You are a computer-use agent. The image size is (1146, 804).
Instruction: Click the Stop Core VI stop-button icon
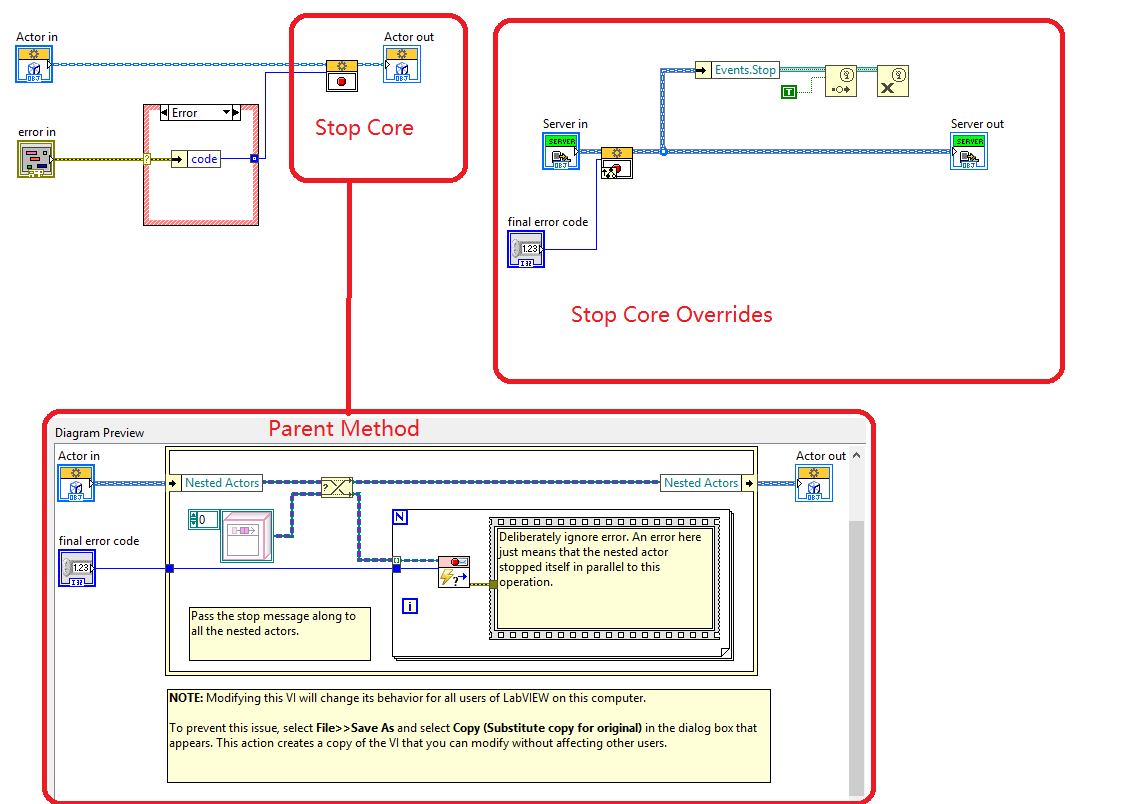(x=341, y=81)
